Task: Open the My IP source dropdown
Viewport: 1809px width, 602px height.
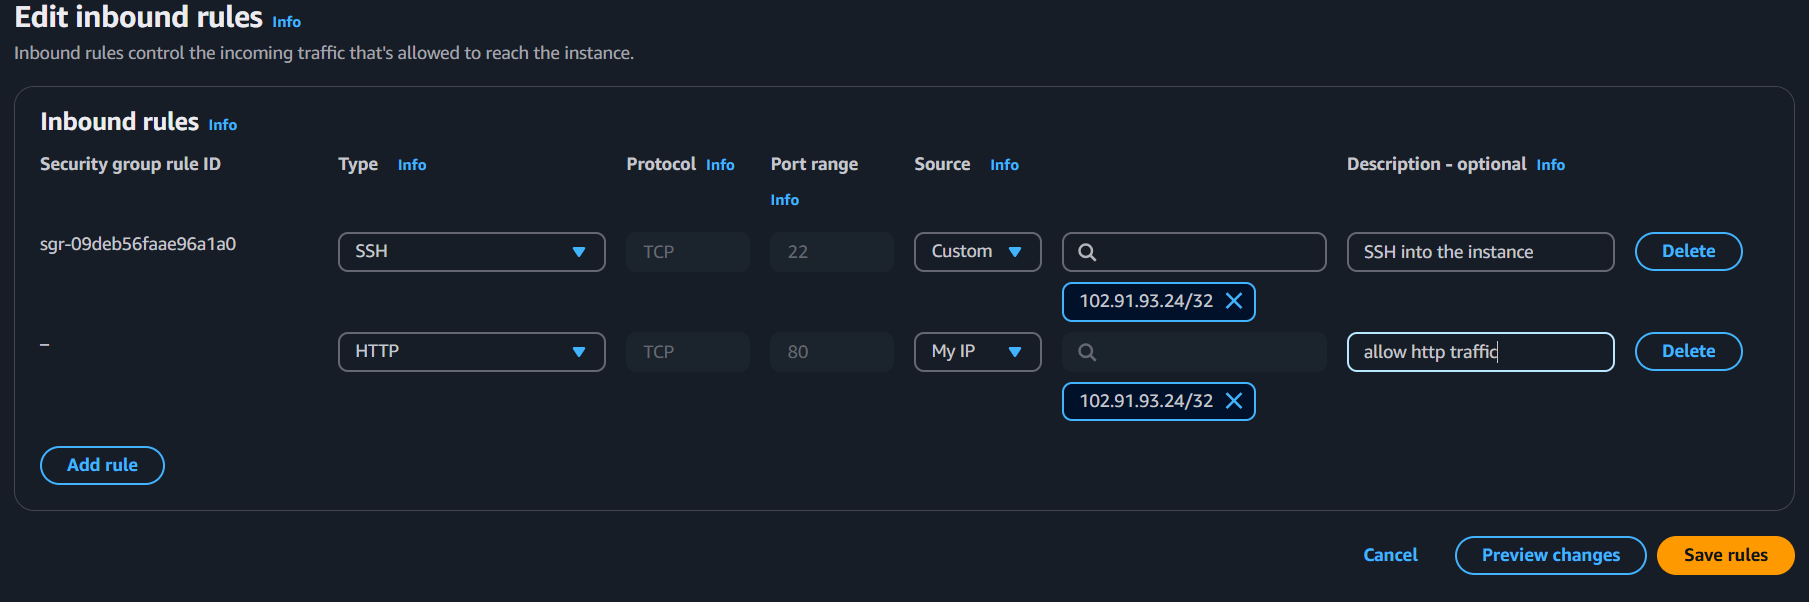Action: (x=978, y=352)
